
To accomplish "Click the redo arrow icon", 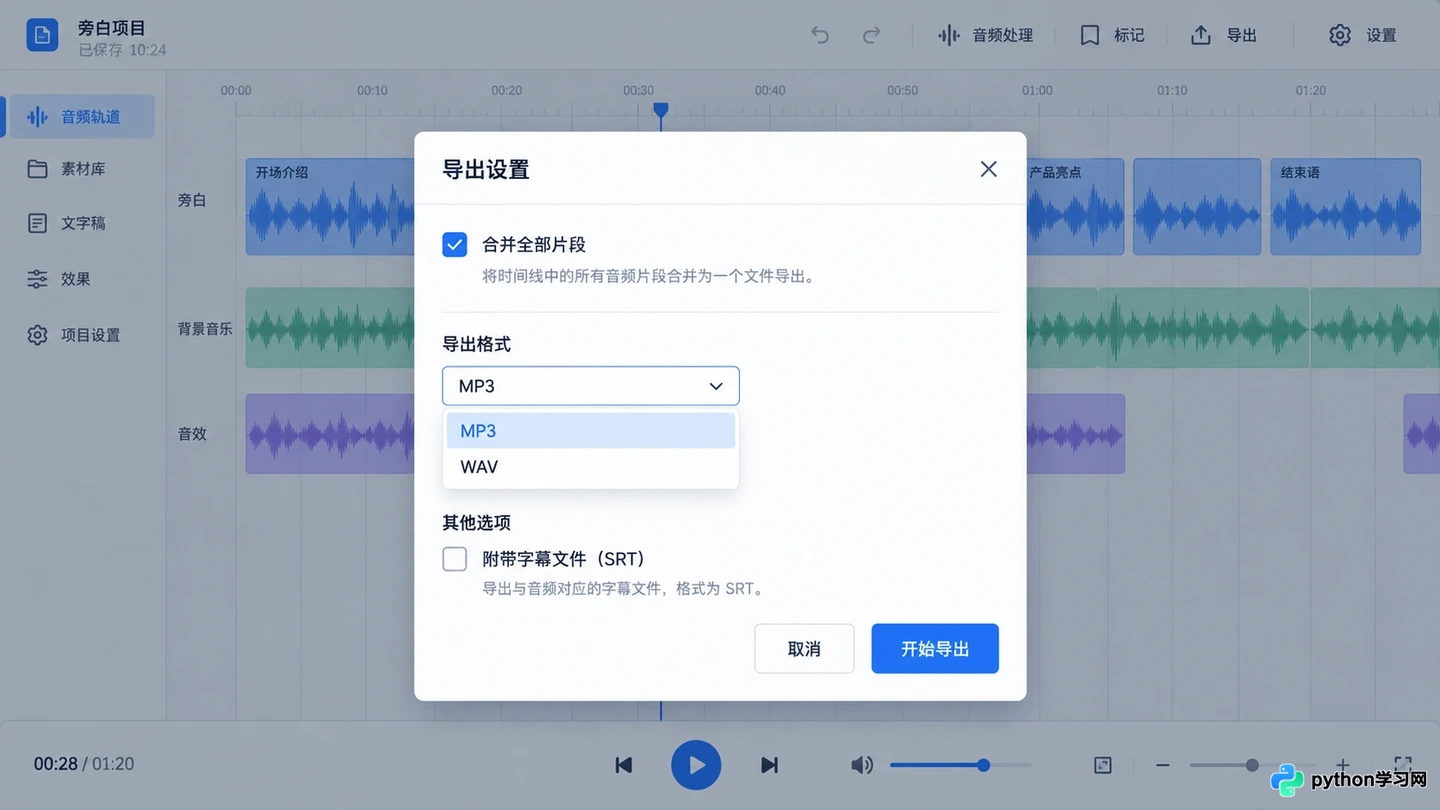I will [871, 35].
